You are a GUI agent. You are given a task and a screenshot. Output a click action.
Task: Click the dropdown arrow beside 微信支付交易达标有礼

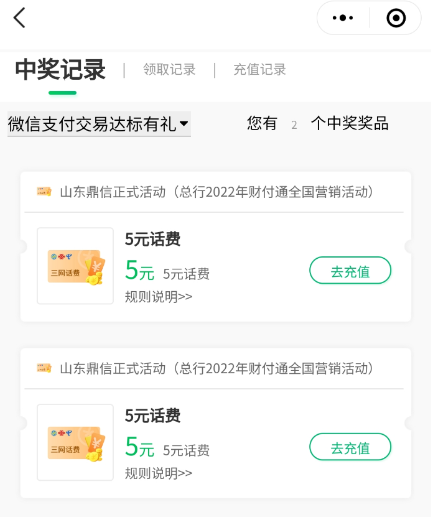click(184, 124)
